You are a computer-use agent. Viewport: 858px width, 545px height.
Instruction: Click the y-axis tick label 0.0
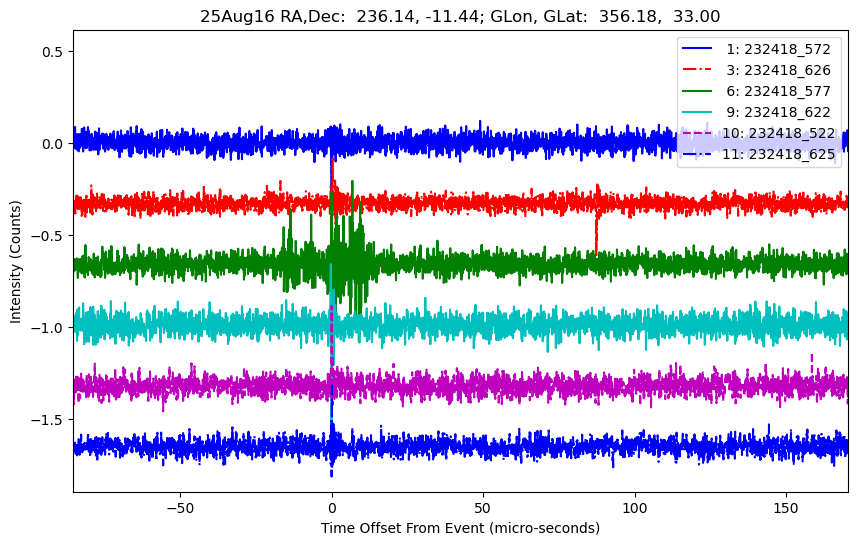point(53,144)
